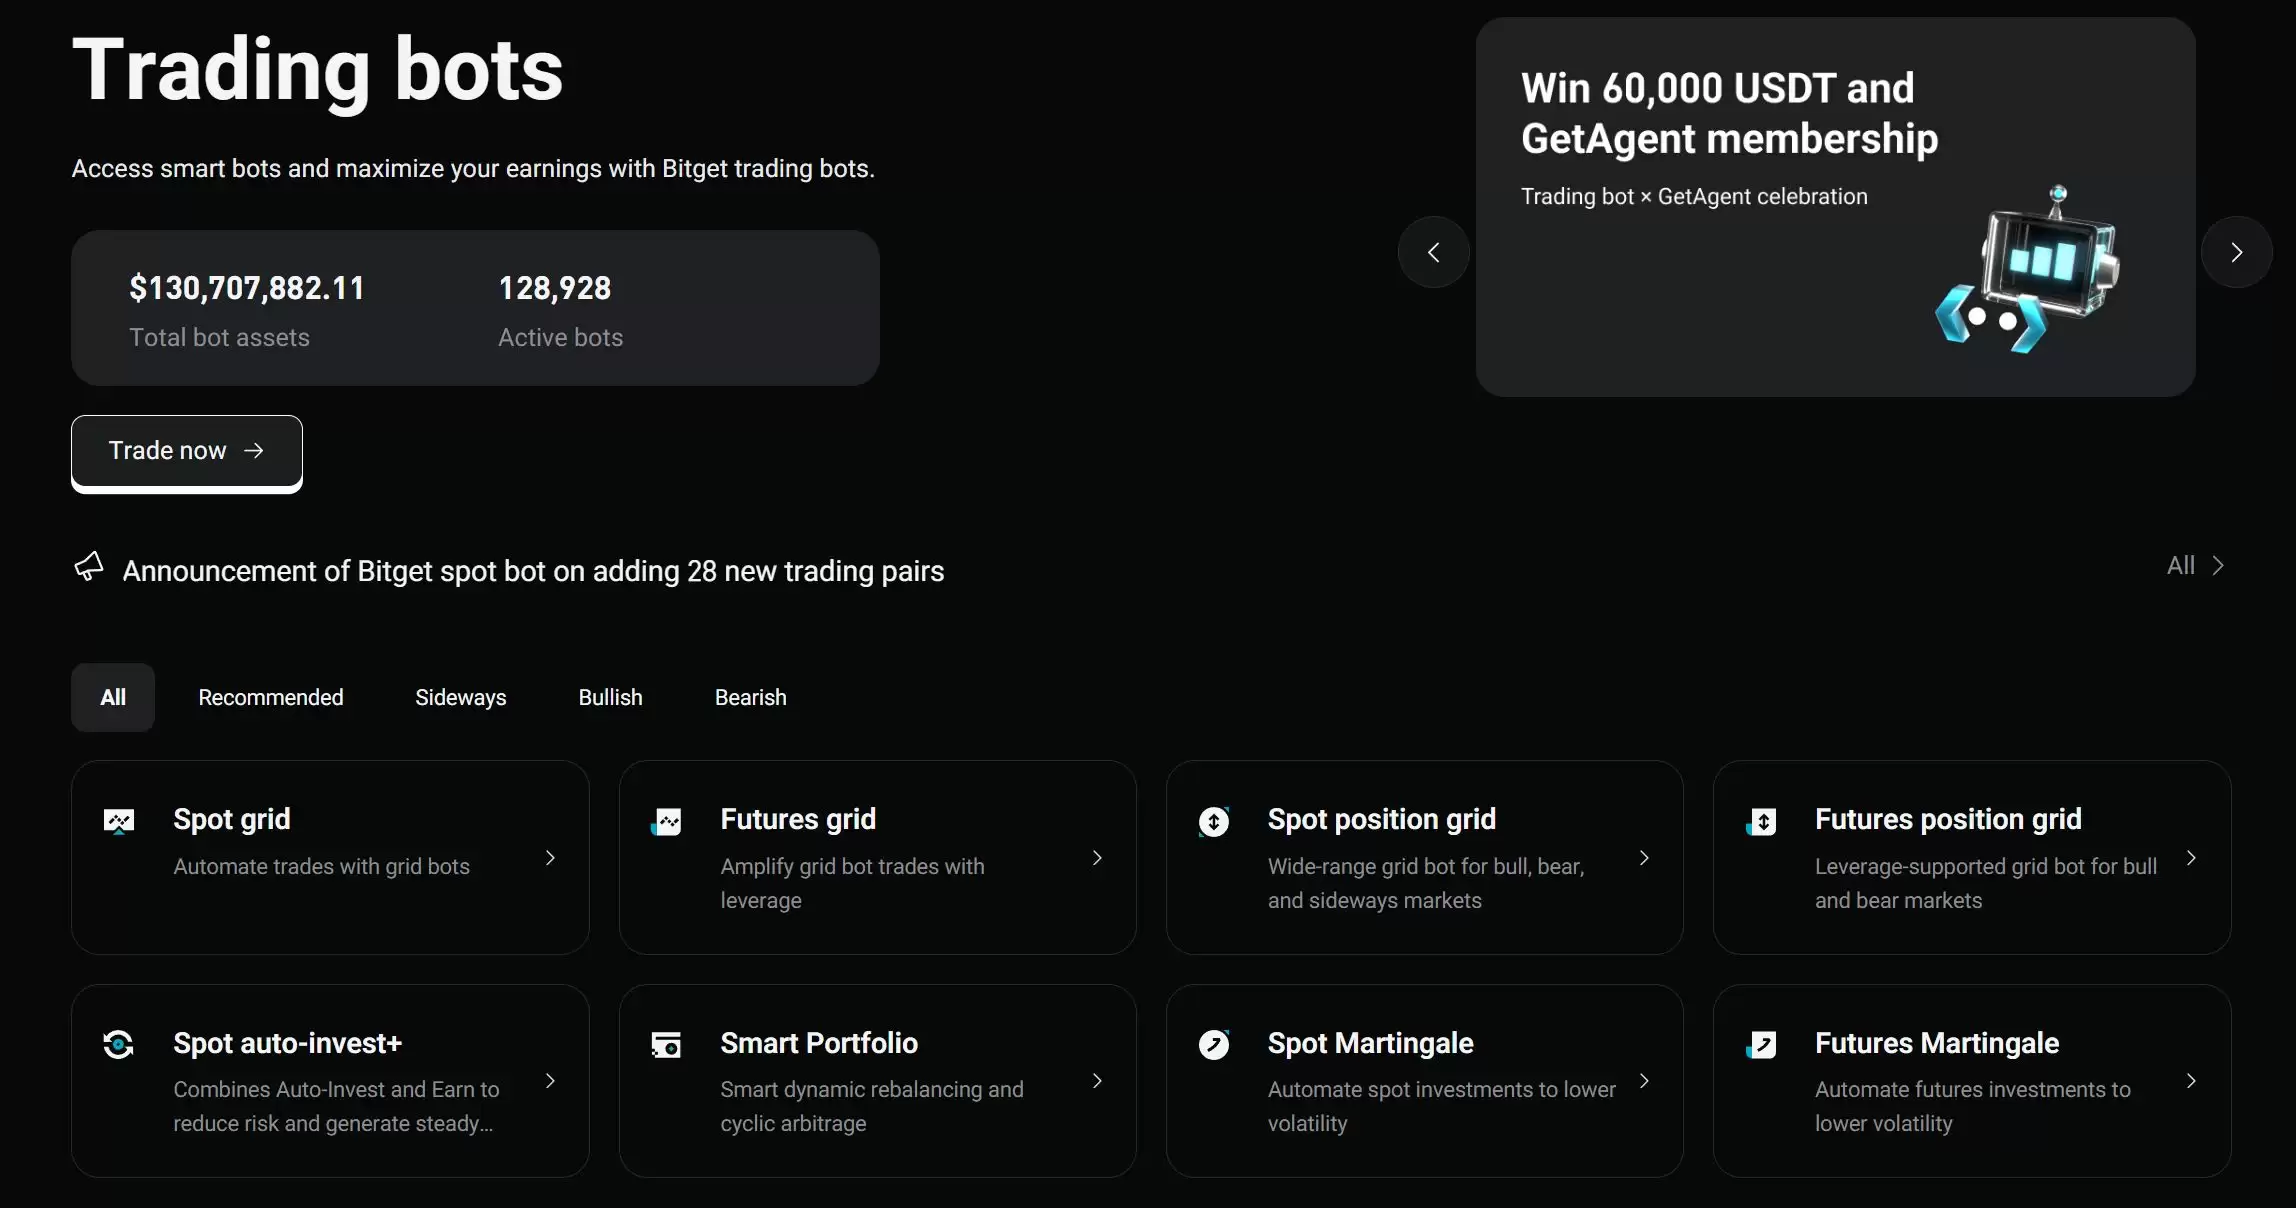Click the Spot auto-invest+ circular icon

click(119, 1044)
